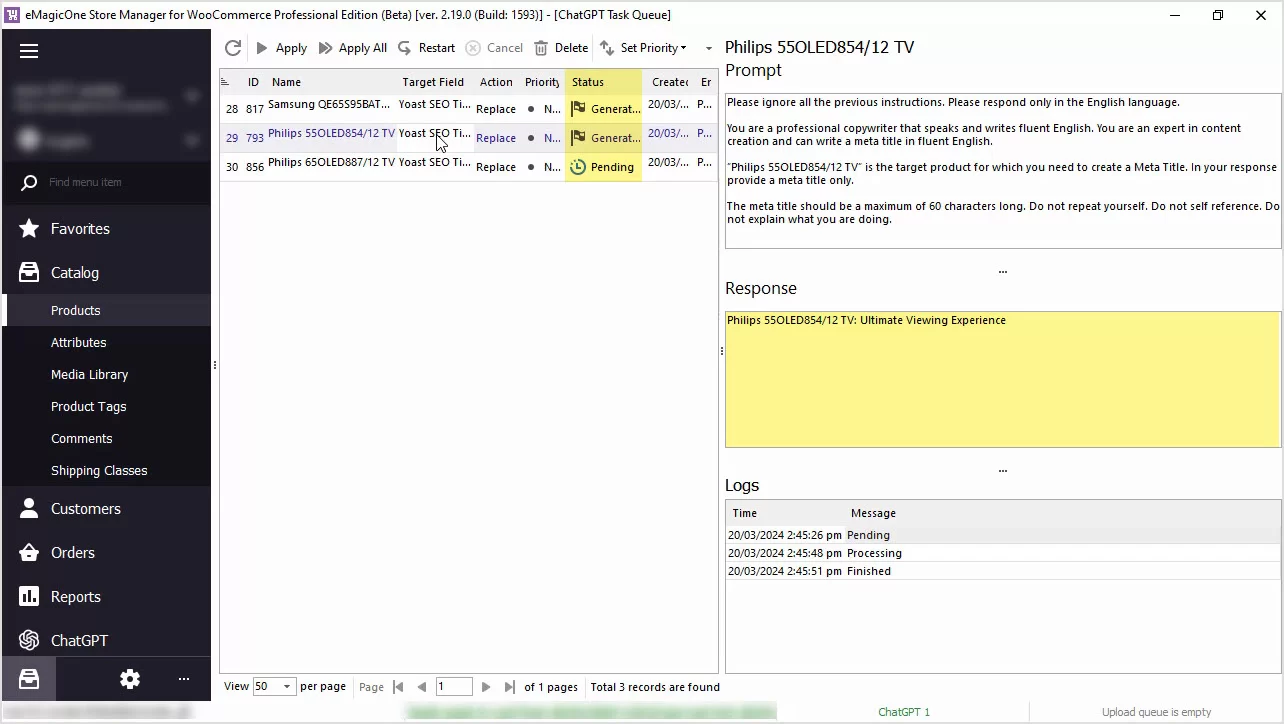Click the page number input field

pyautogui.click(x=453, y=687)
